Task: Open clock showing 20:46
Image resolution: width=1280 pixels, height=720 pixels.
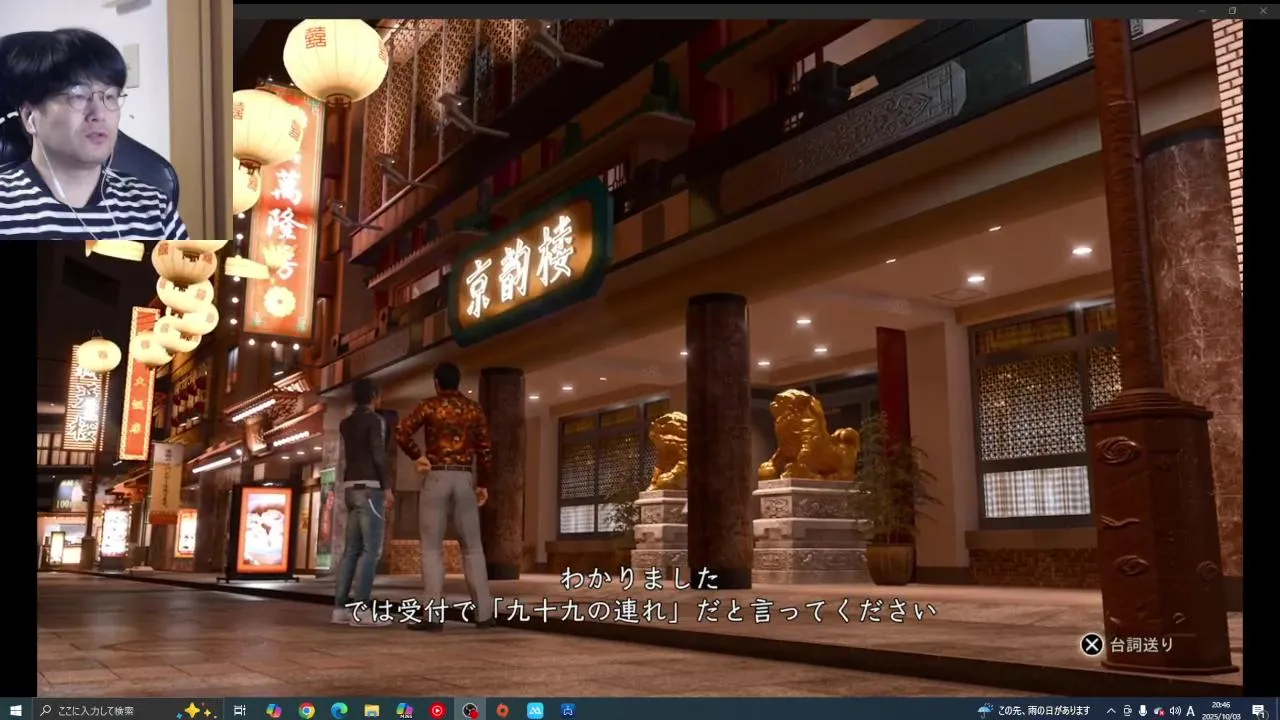Action: point(1222,710)
